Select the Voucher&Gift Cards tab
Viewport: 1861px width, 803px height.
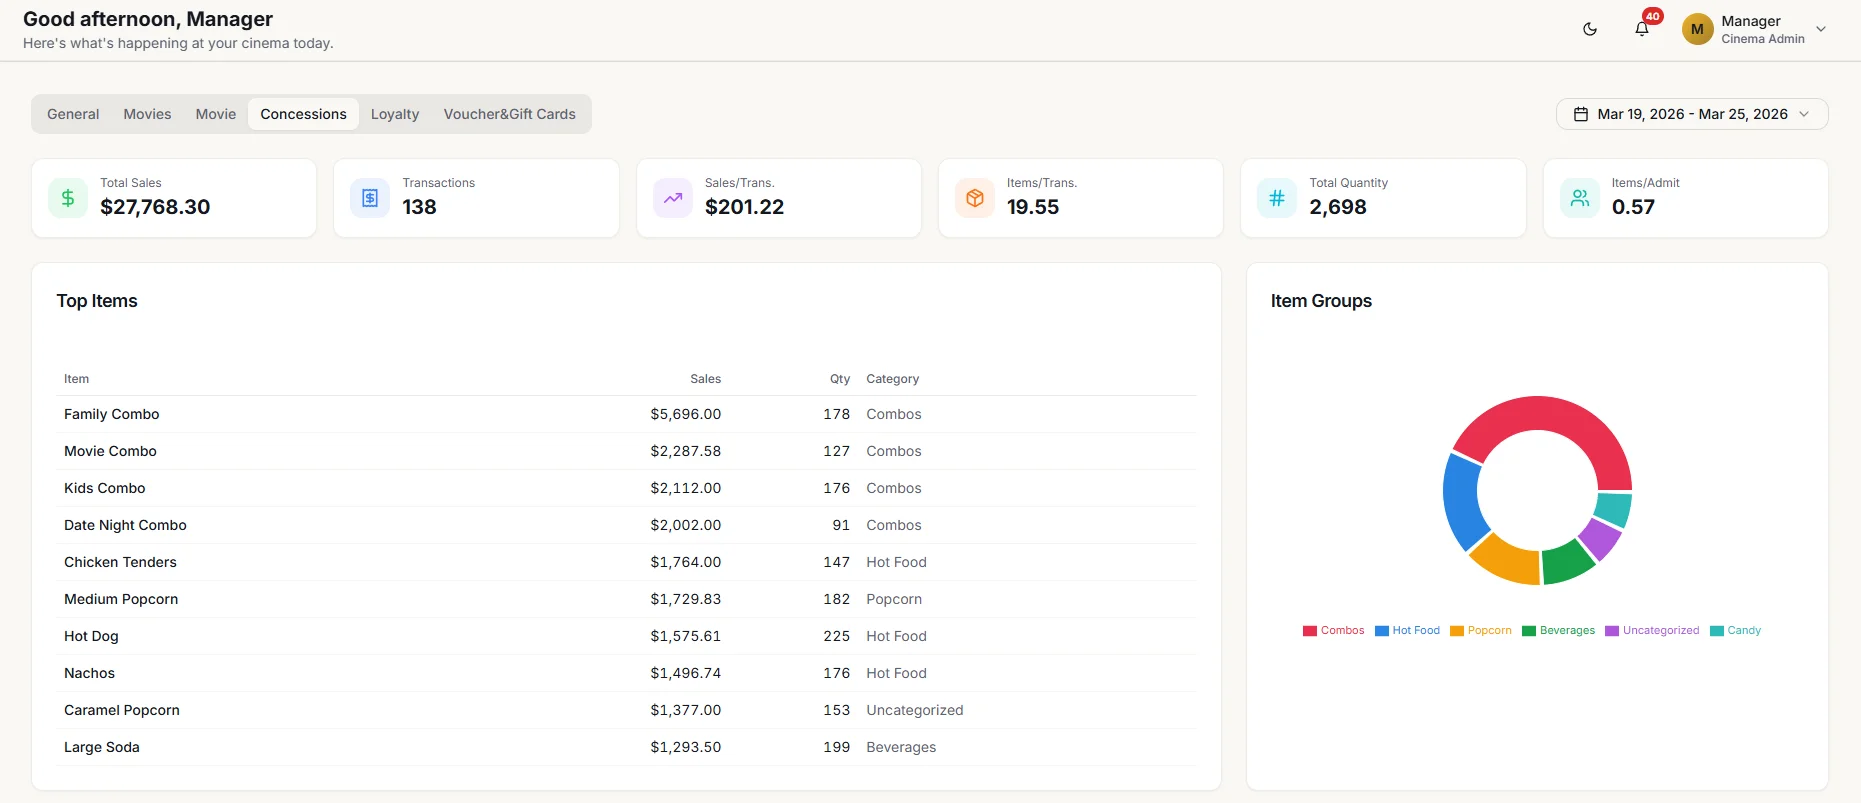click(510, 114)
